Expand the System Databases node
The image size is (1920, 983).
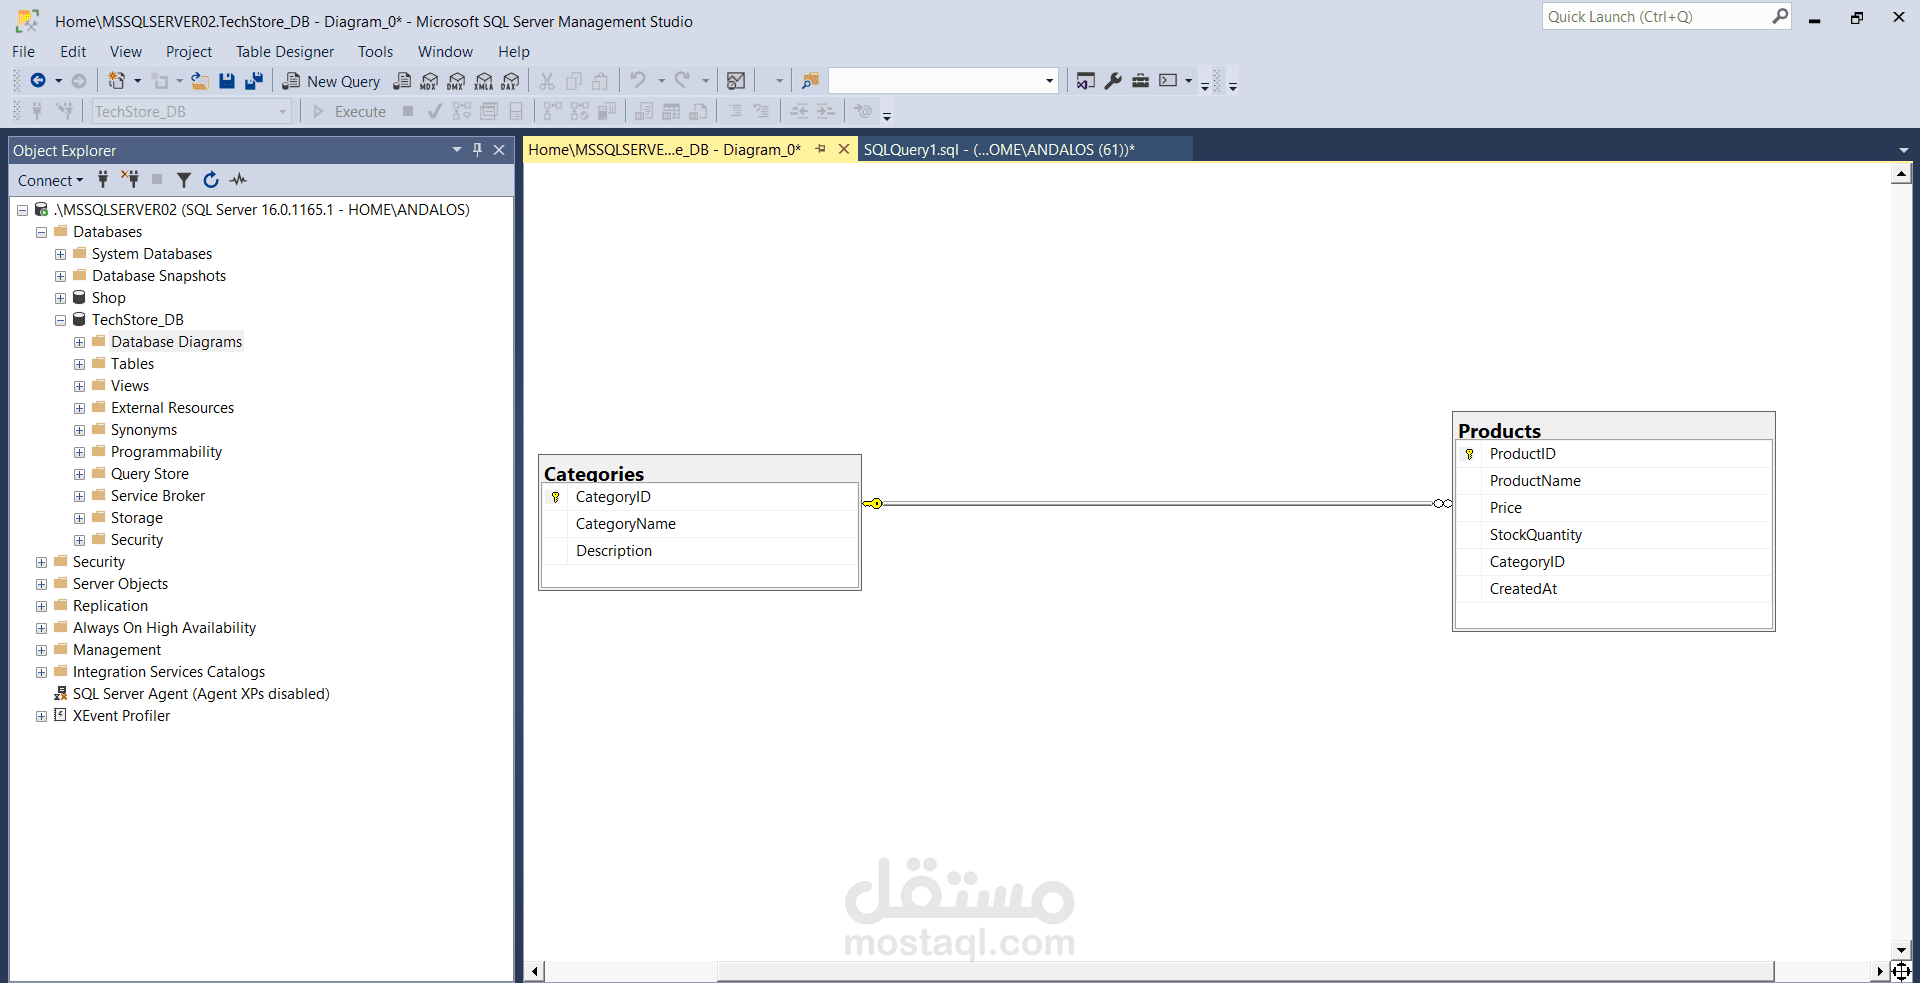click(60, 254)
